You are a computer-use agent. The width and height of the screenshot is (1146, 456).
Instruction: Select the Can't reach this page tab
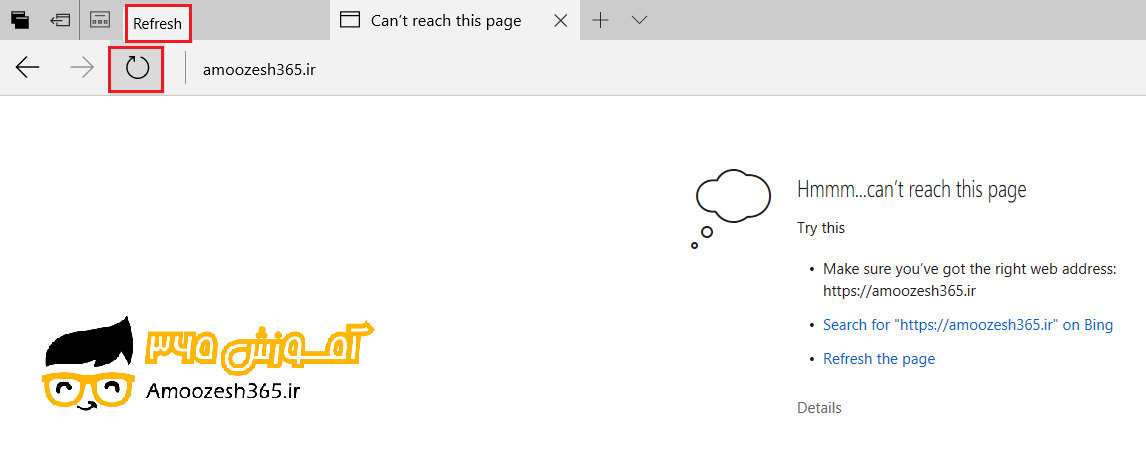click(x=455, y=20)
